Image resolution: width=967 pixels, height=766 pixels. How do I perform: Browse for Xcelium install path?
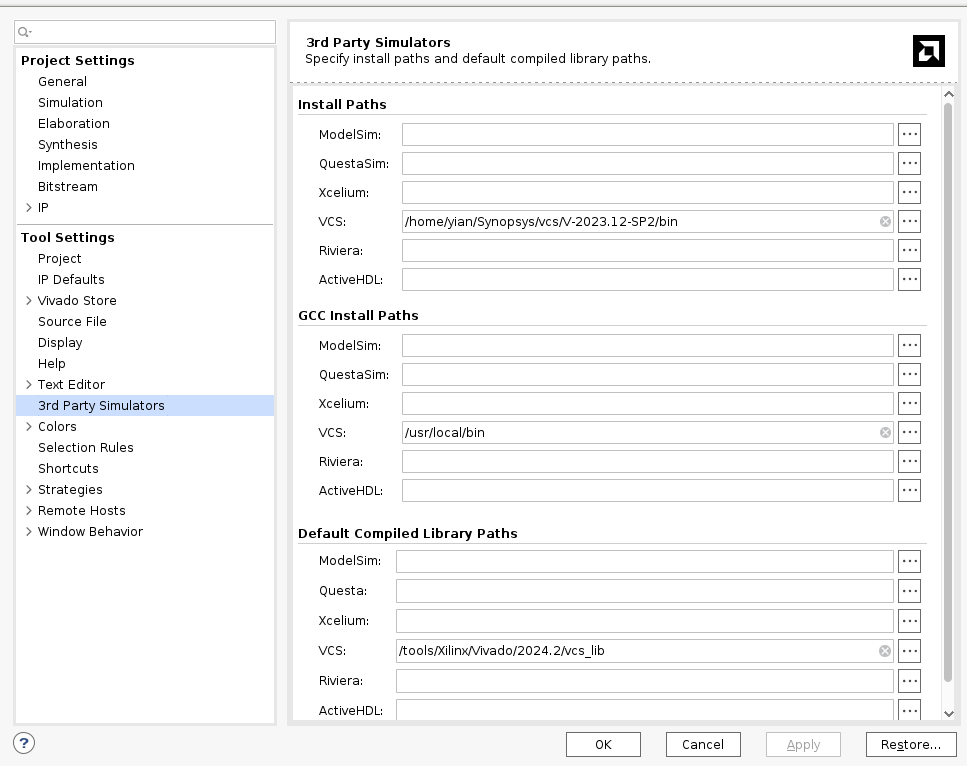click(908, 192)
